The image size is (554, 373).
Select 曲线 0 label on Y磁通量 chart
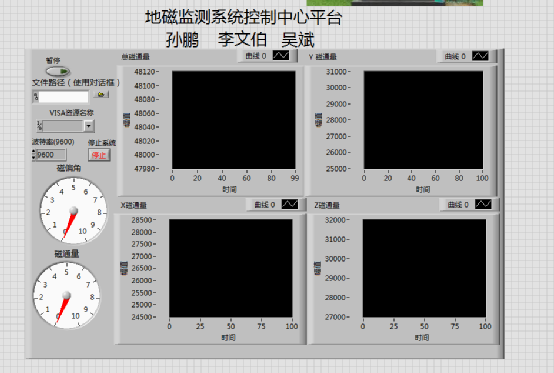point(455,56)
